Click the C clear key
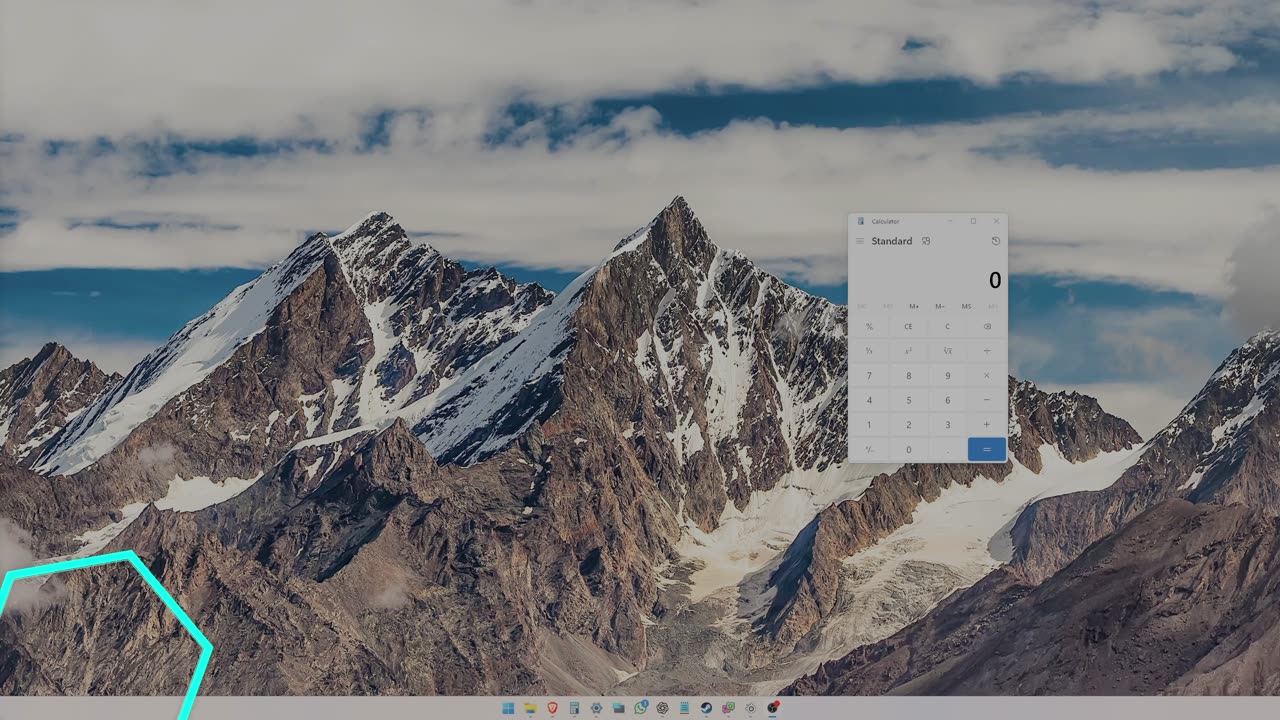 pyautogui.click(x=947, y=326)
